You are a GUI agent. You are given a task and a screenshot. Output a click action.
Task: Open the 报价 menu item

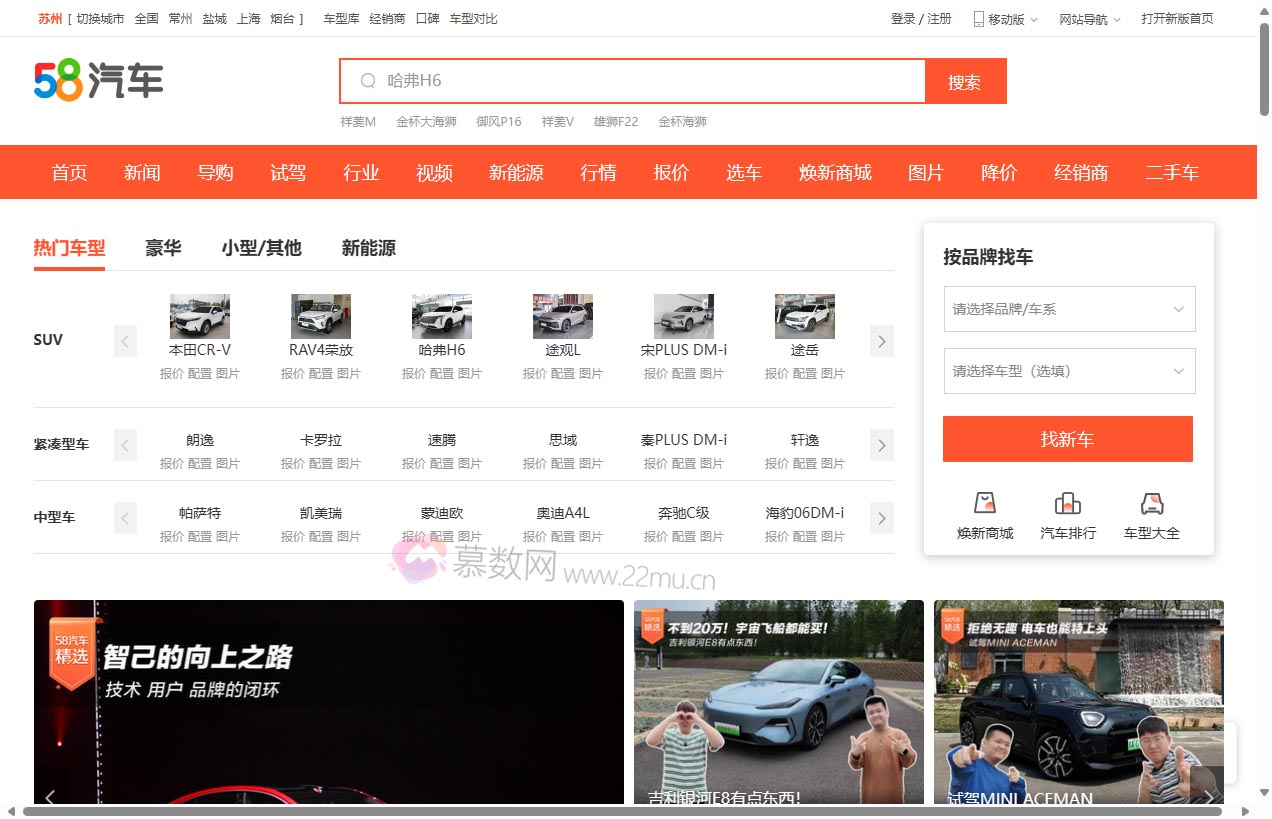coord(670,171)
